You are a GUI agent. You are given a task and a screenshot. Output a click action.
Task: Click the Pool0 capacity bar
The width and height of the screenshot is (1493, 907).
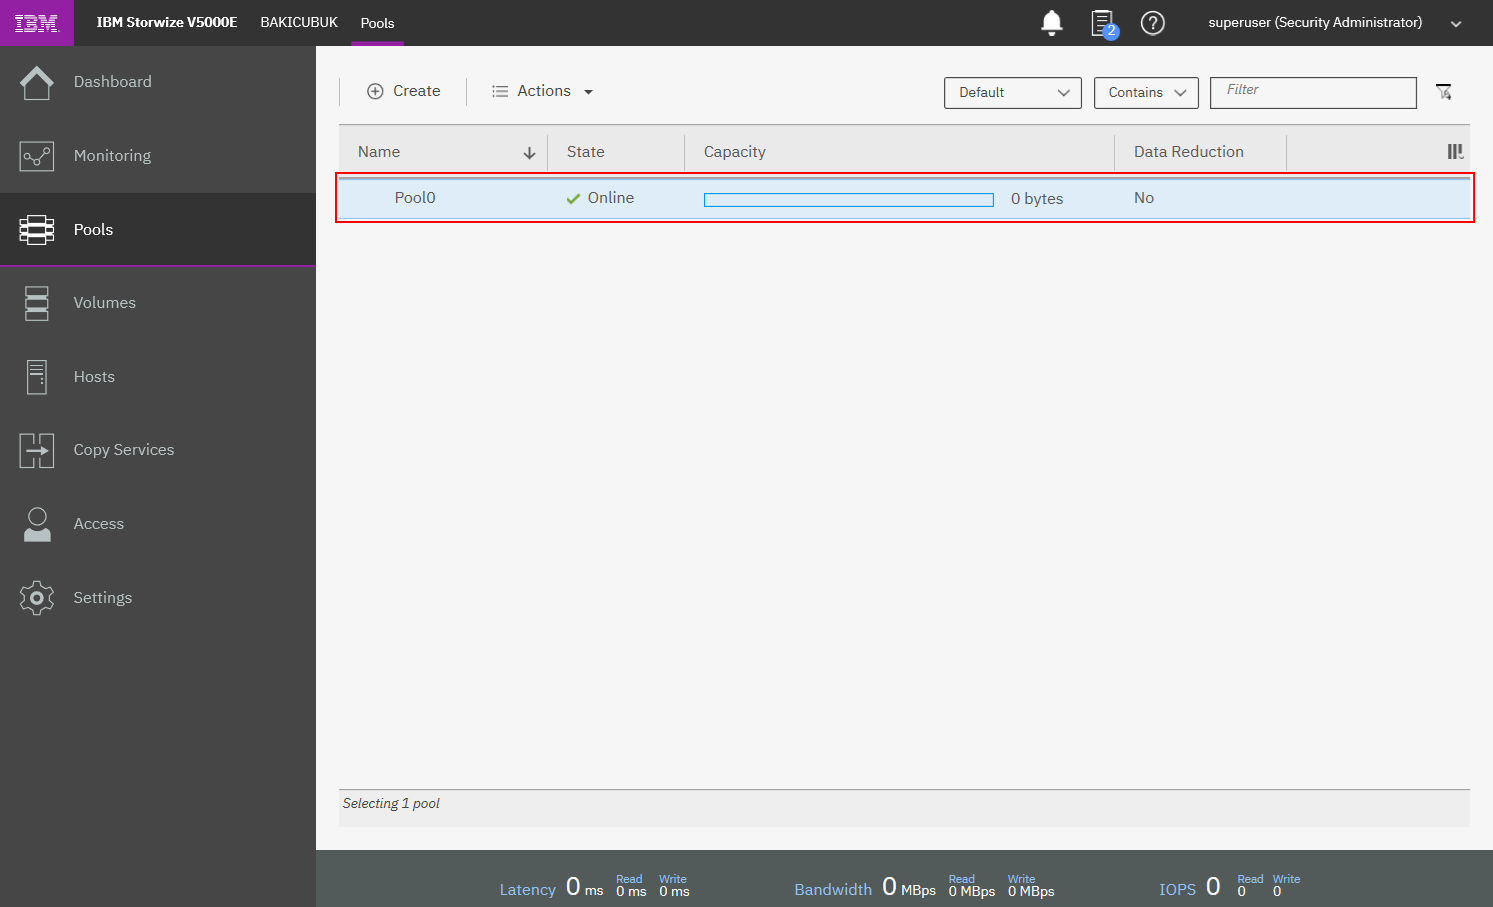coord(848,199)
